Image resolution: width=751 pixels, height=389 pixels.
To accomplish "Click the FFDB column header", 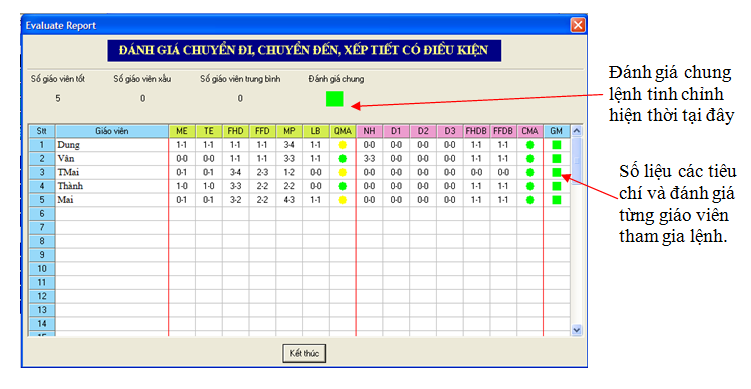I will pos(503,131).
